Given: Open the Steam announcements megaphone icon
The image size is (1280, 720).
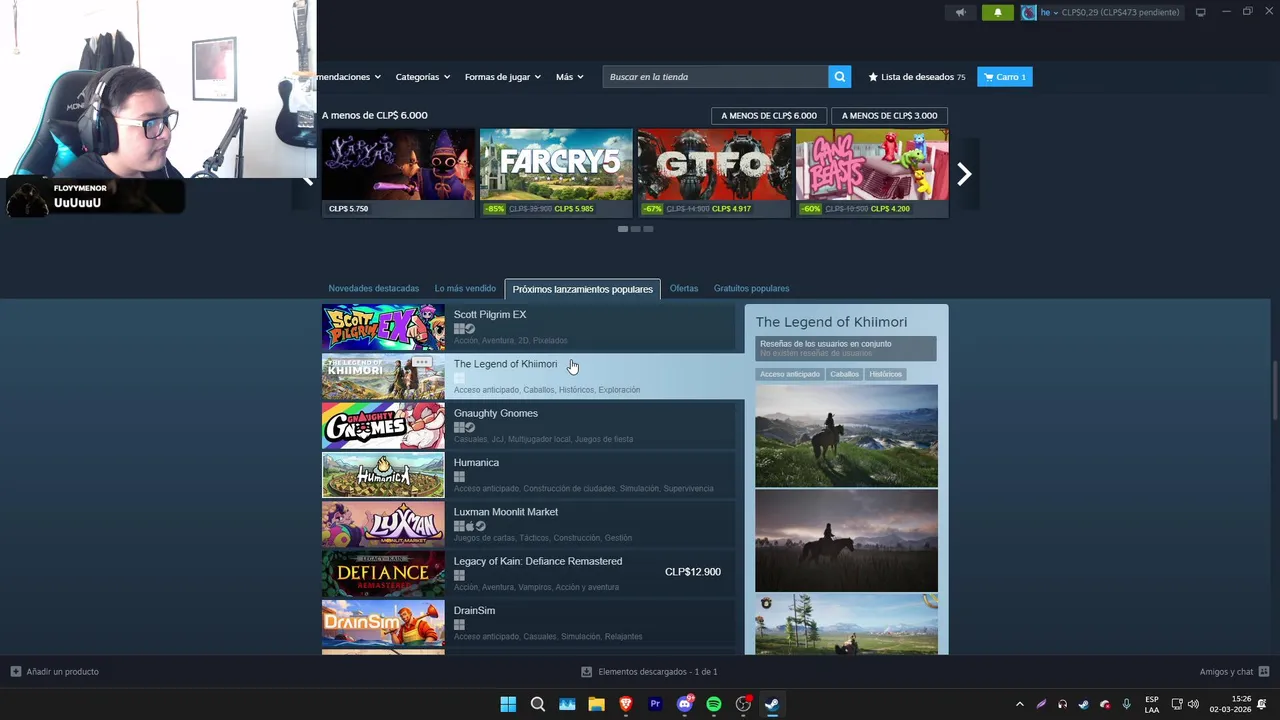Looking at the screenshot, I should coord(960,12).
